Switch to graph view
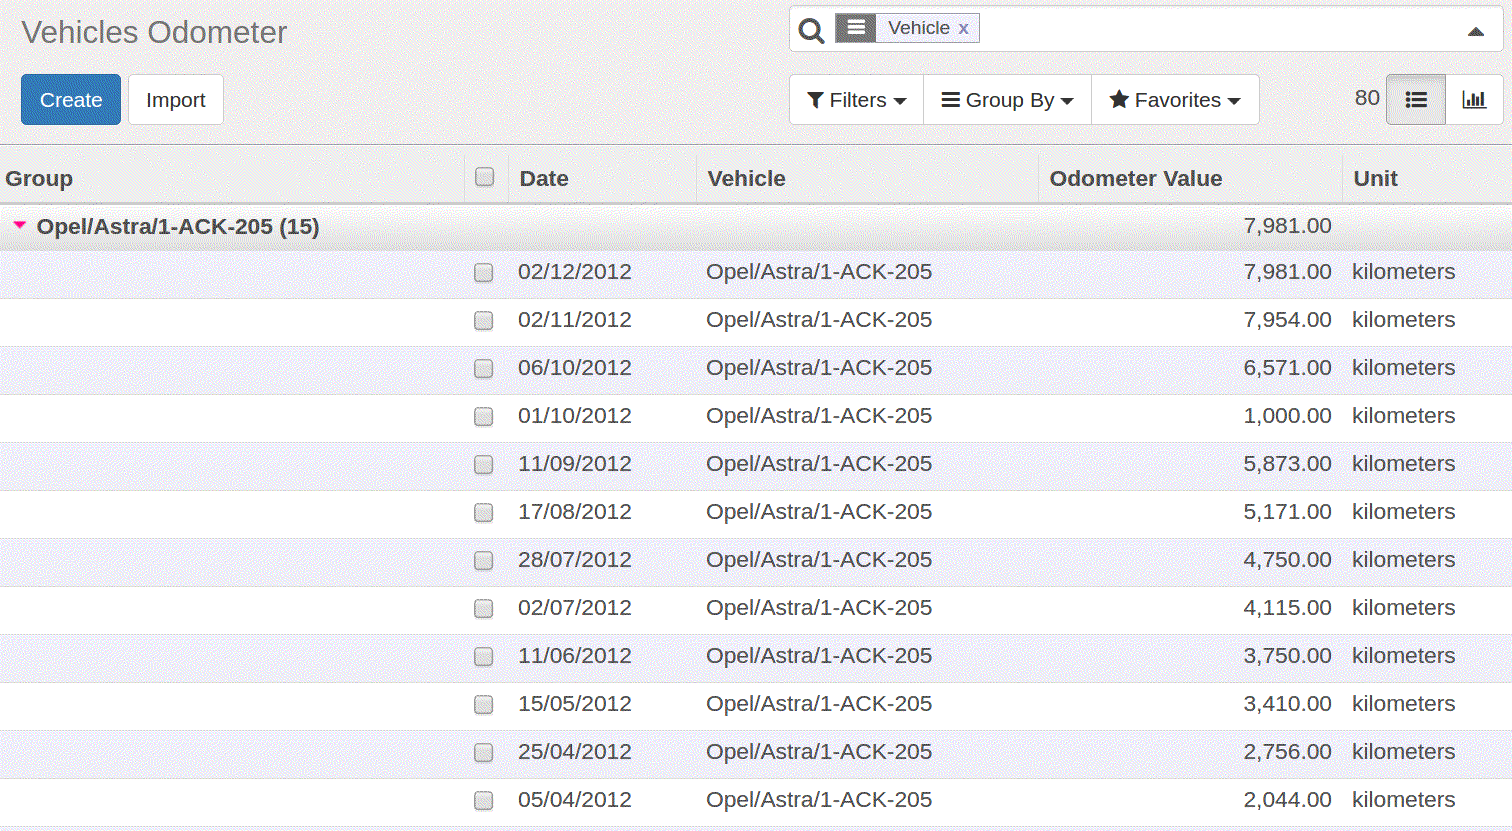The image size is (1512, 831). point(1474,99)
